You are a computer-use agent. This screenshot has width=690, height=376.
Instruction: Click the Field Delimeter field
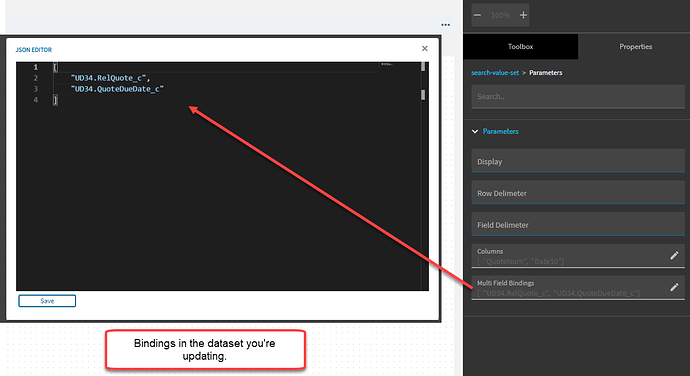click(x=578, y=224)
